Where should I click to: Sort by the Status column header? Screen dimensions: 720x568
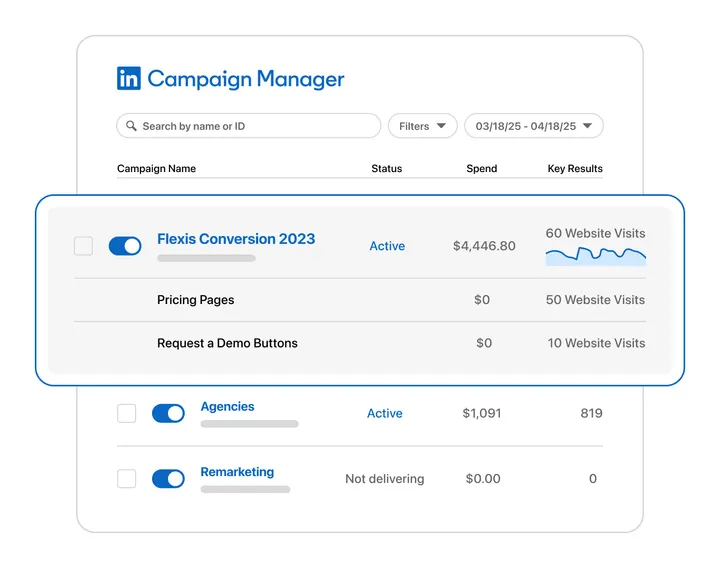point(387,169)
